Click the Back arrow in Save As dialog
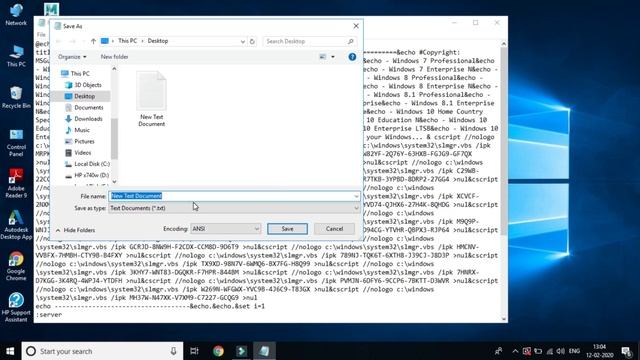Viewport: 640px width, 360px height. 58,41
